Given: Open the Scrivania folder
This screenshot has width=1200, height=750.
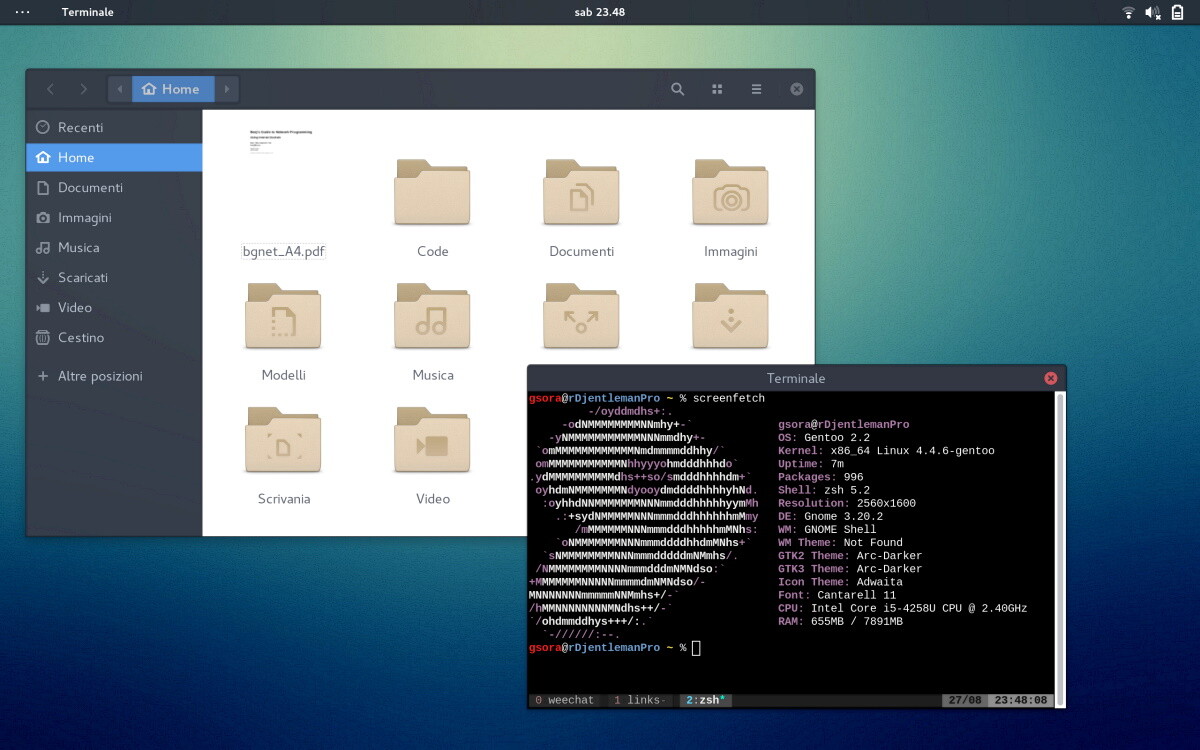Looking at the screenshot, I should click(x=283, y=442).
